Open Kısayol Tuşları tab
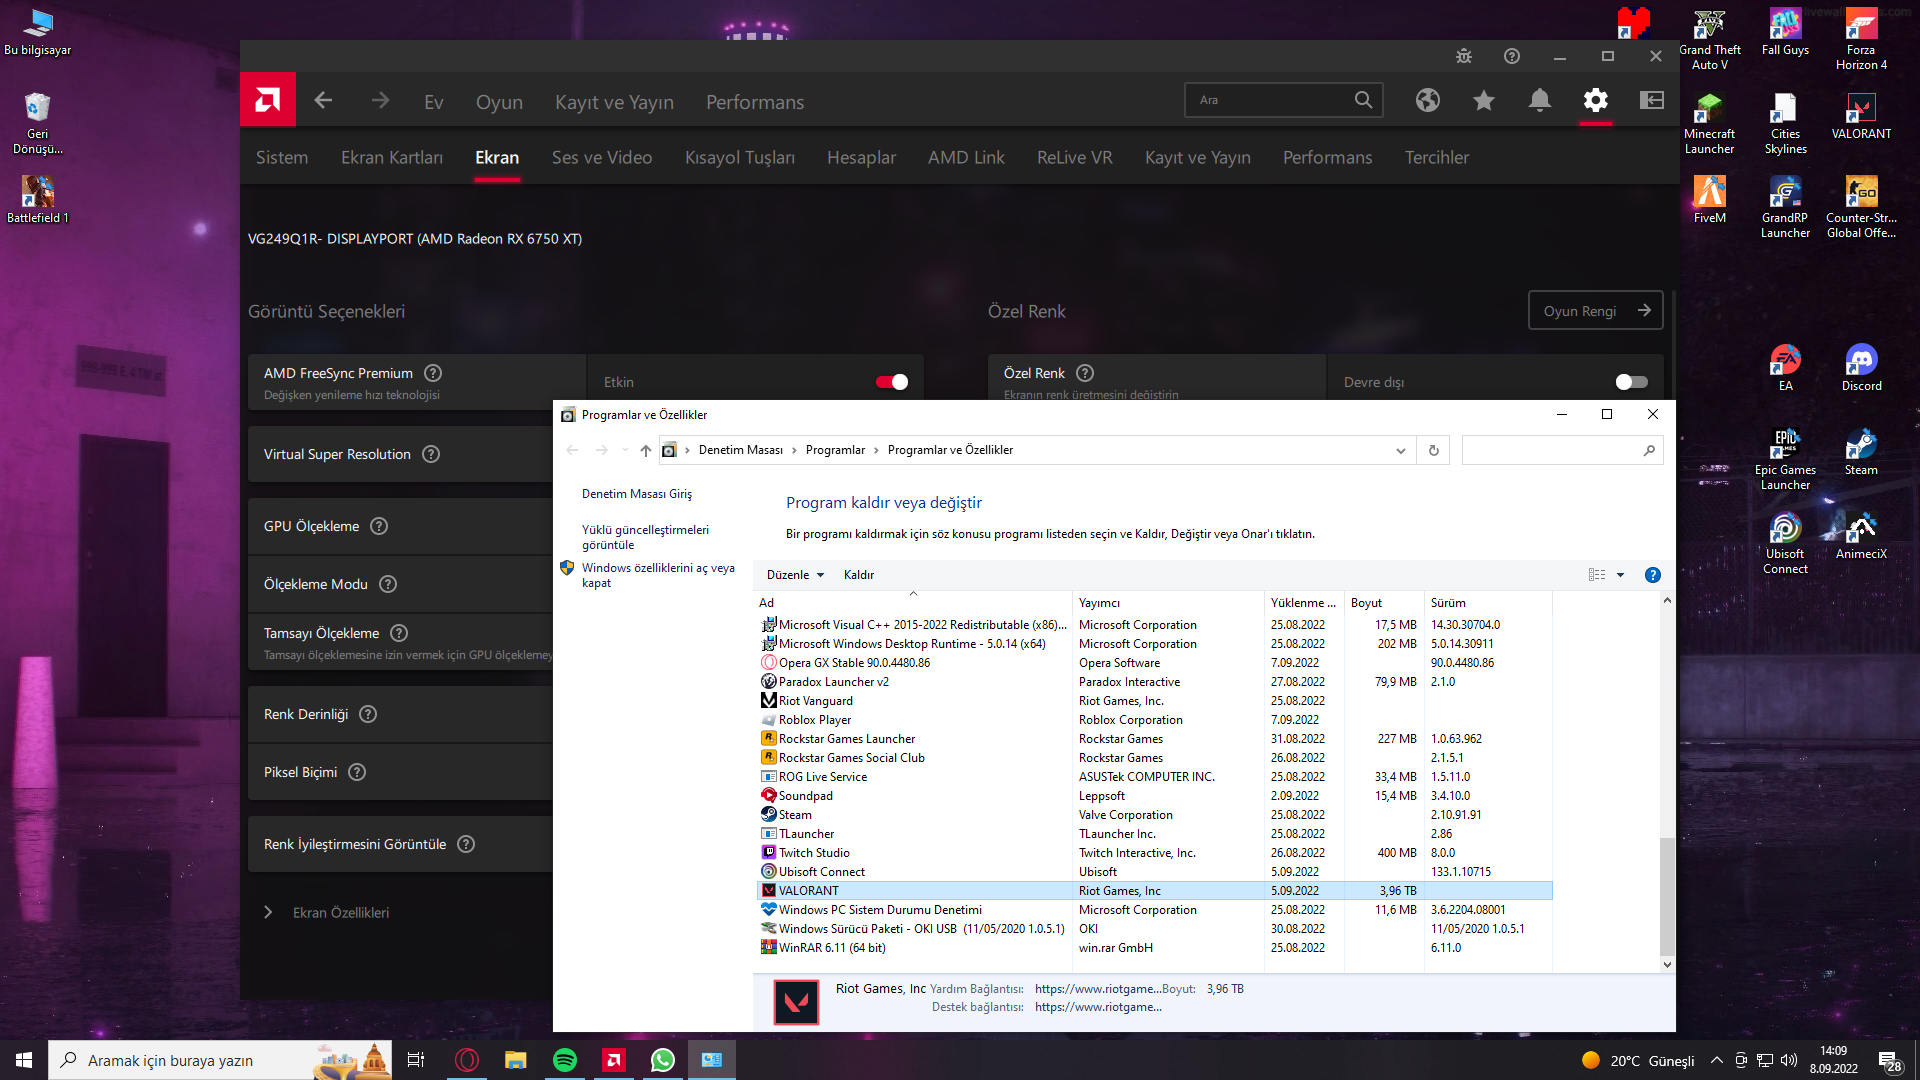Image resolution: width=1920 pixels, height=1080 pixels. (740, 157)
